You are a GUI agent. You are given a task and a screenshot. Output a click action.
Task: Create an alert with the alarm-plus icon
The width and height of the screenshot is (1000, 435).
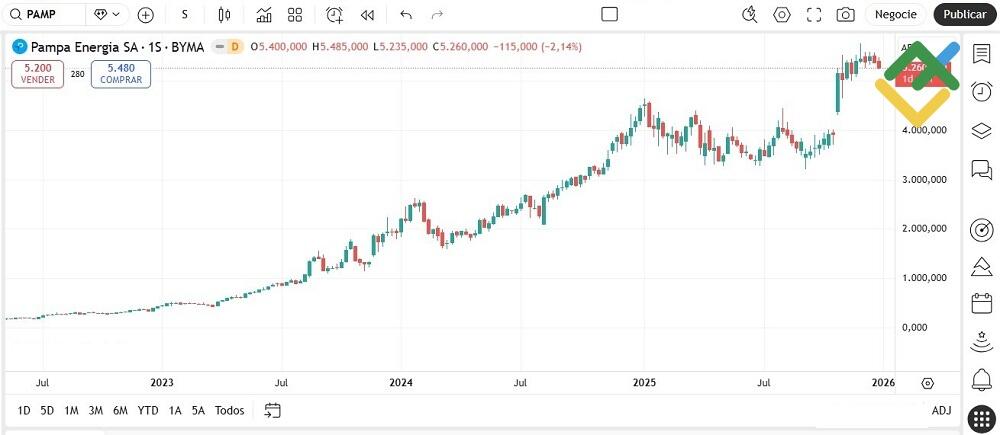coord(334,14)
